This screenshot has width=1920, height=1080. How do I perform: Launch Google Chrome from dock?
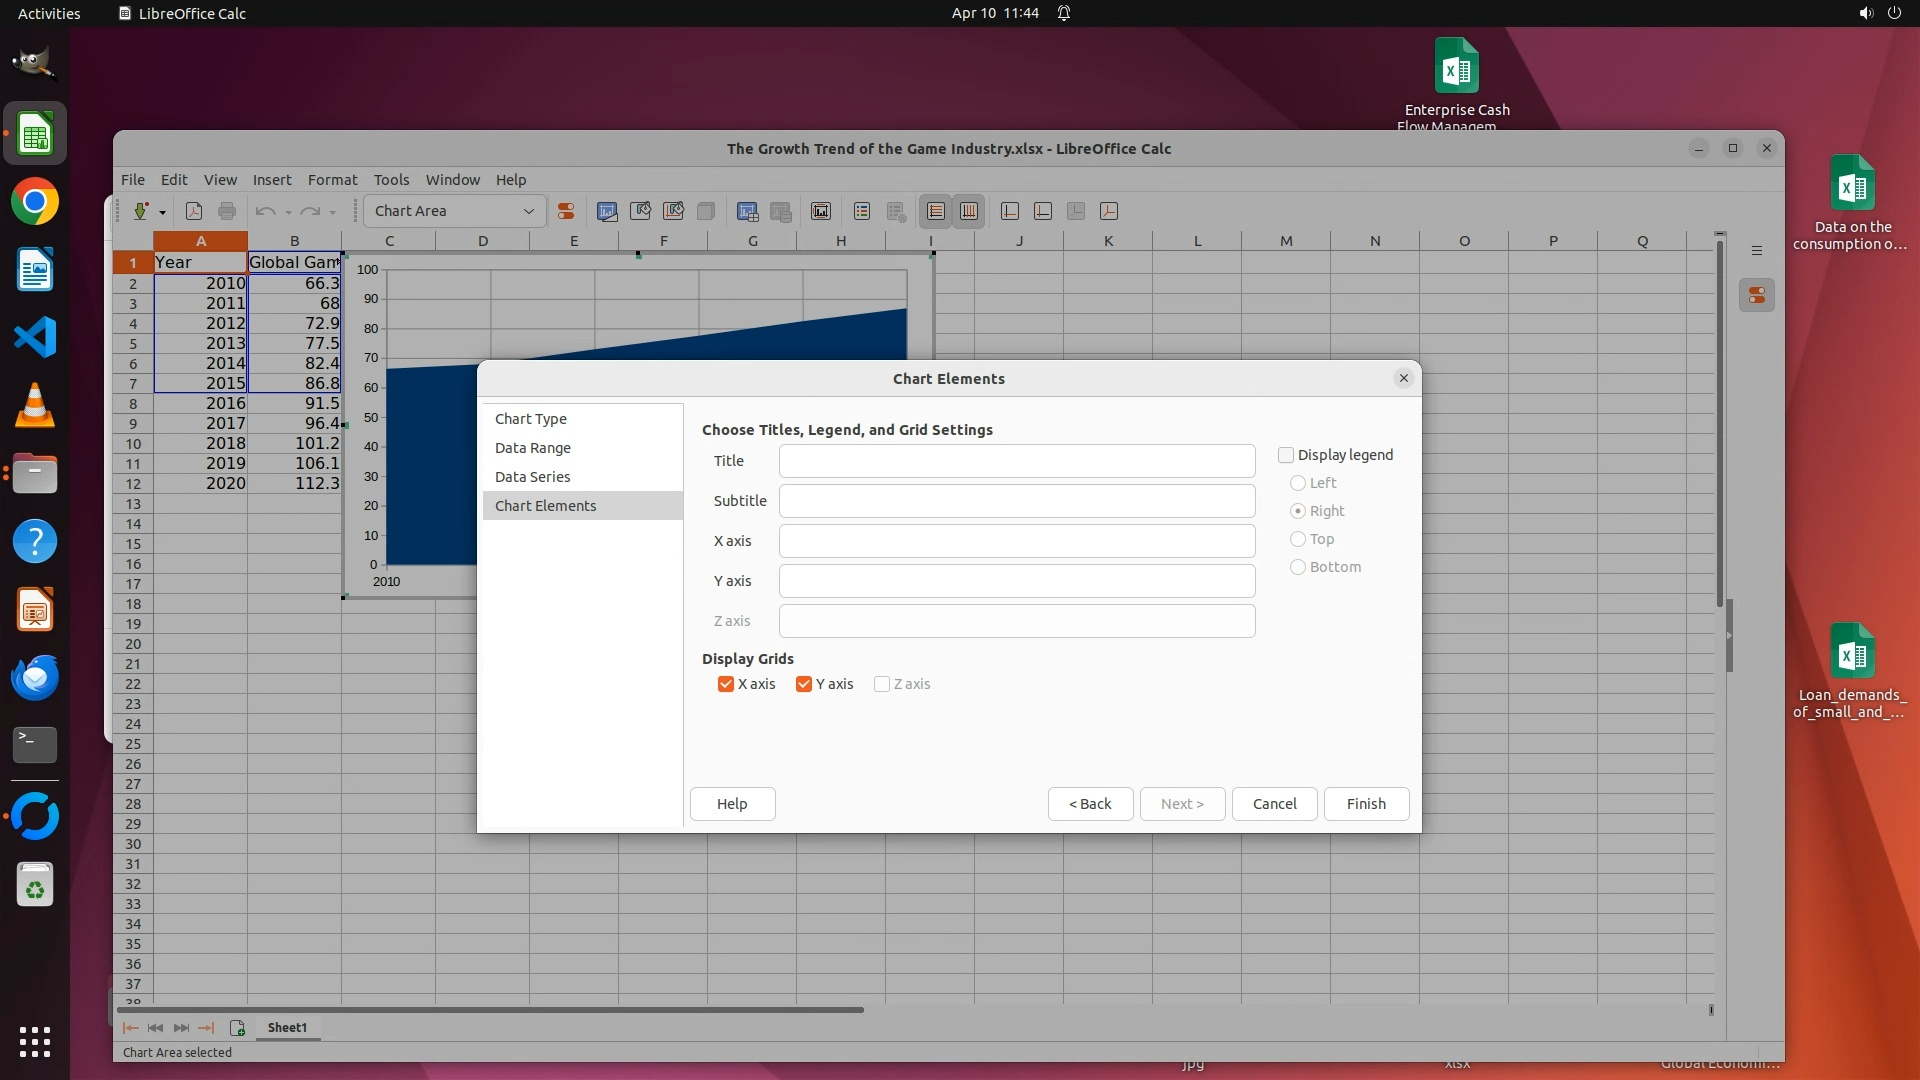(x=35, y=202)
